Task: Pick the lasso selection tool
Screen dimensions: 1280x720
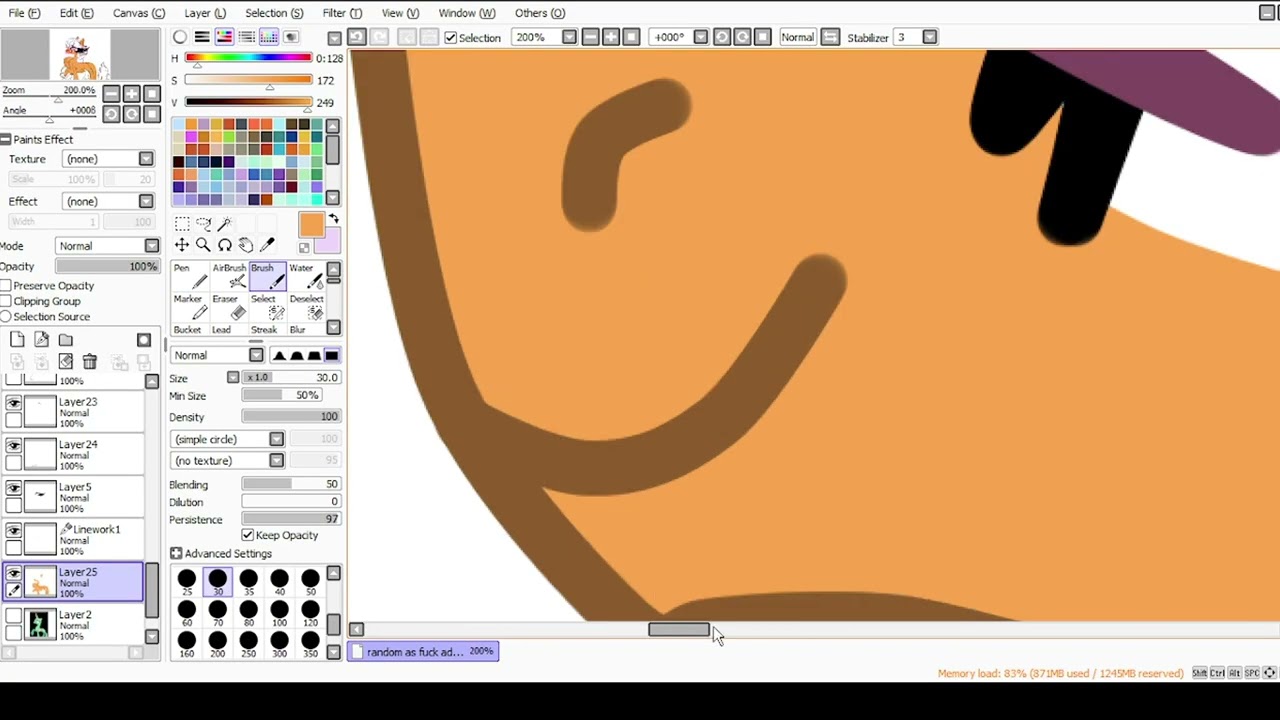Action: pyautogui.click(x=203, y=224)
